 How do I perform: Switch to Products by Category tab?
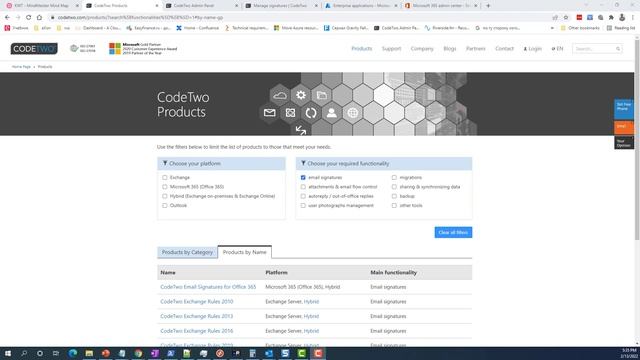click(187, 252)
